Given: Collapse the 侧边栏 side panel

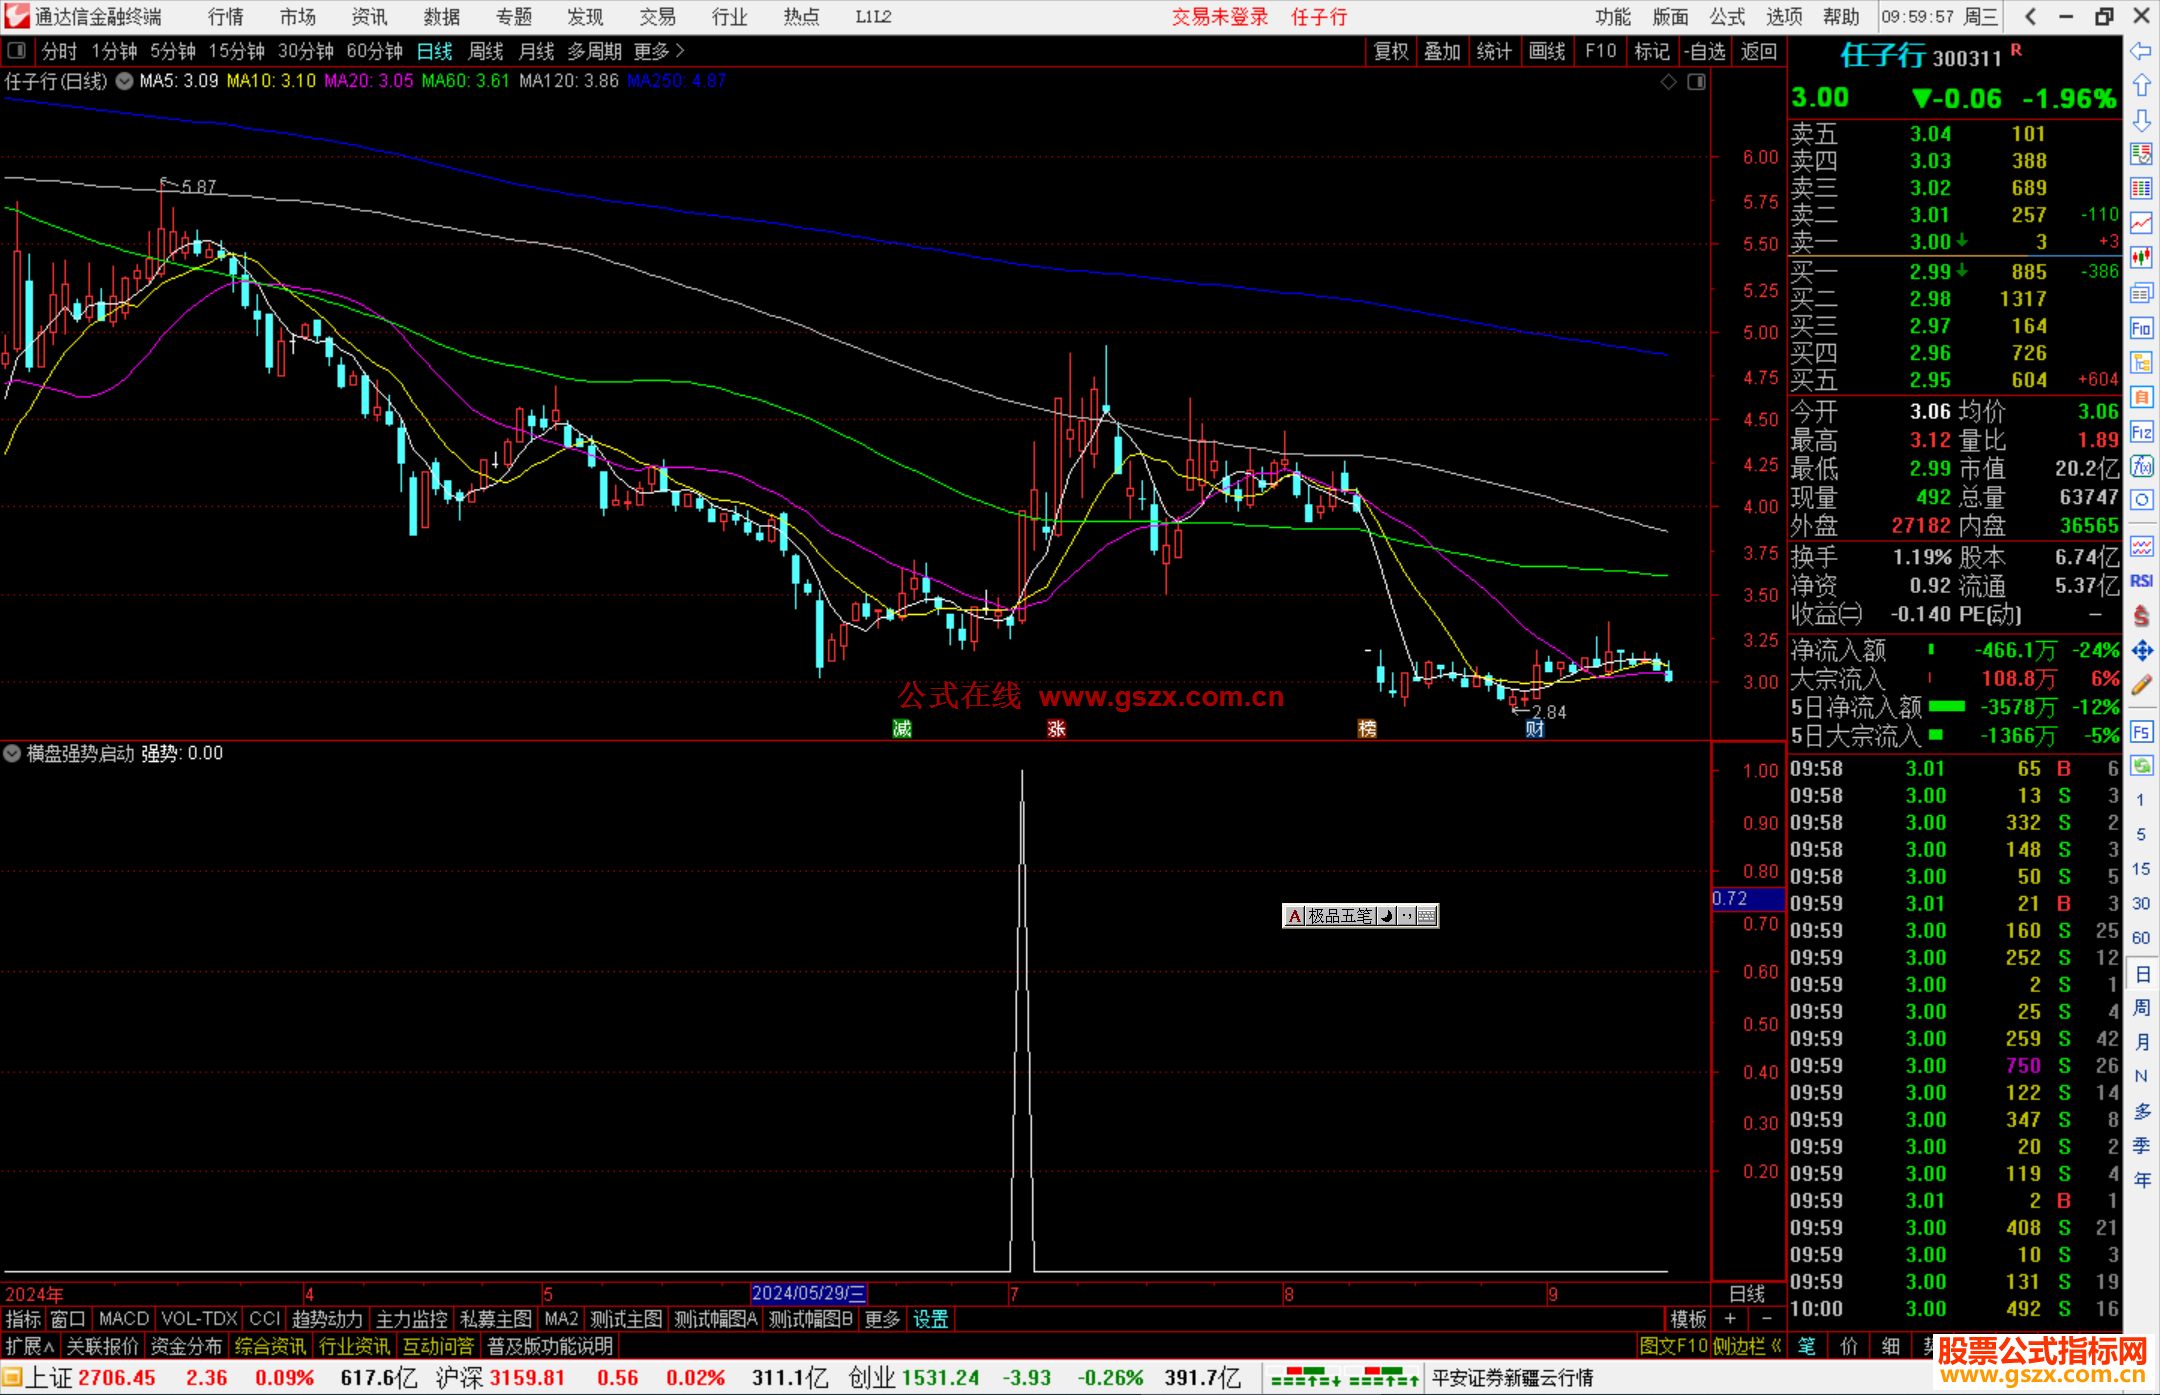Looking at the screenshot, I should tap(1747, 1346).
